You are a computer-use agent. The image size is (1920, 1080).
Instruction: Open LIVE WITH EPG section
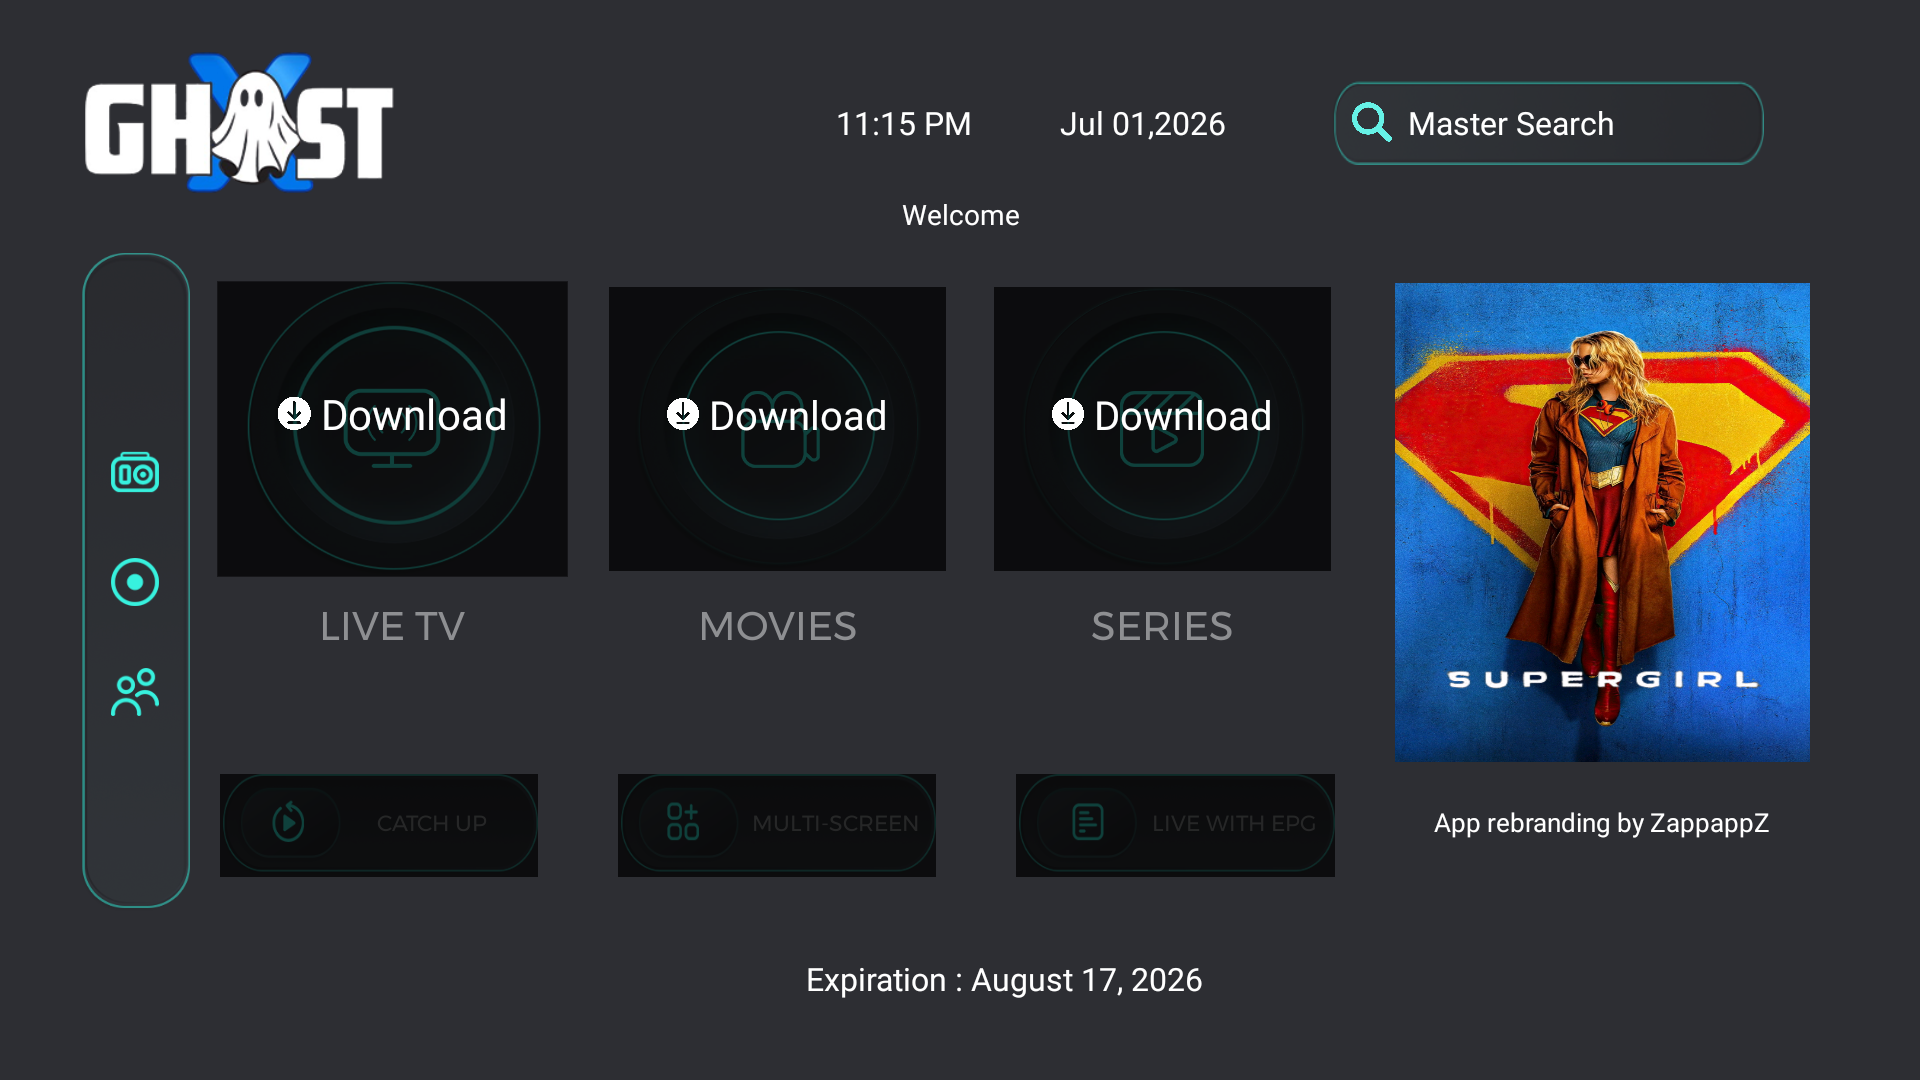1175,825
